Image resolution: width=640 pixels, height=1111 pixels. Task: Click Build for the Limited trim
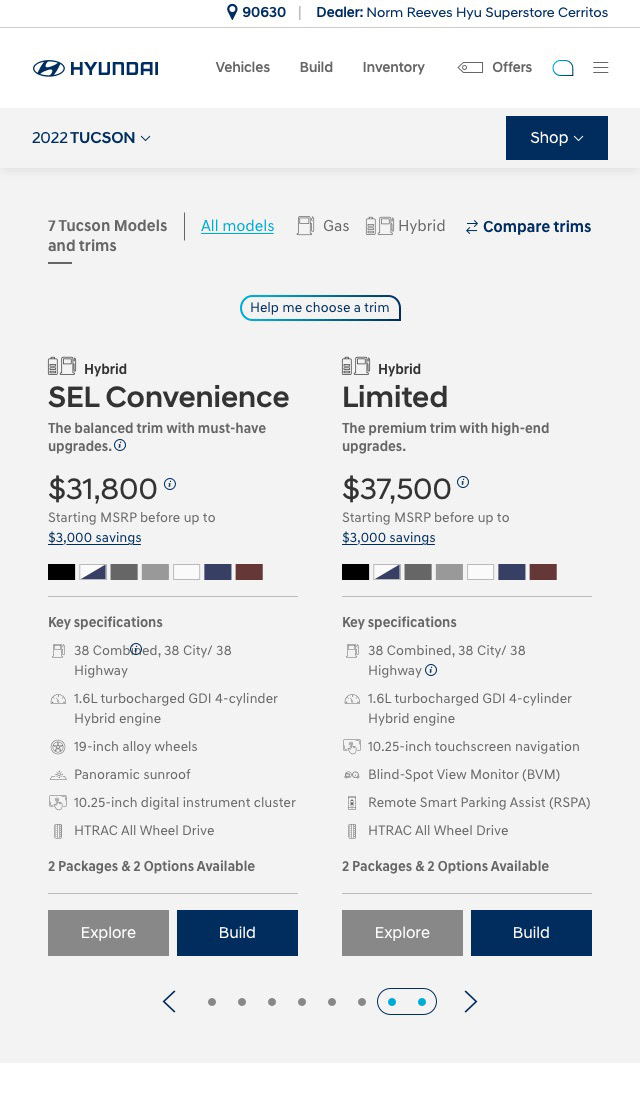coord(531,932)
